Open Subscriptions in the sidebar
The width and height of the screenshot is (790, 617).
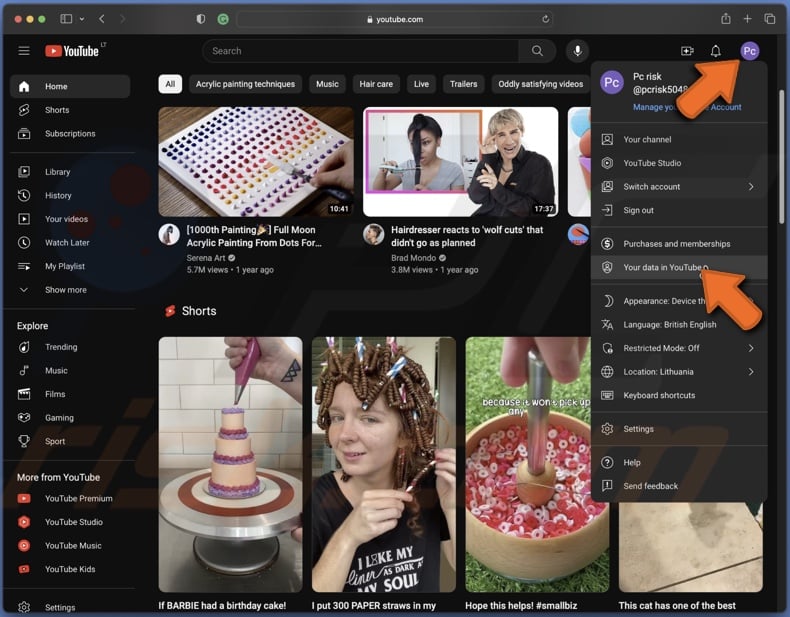click(70, 133)
